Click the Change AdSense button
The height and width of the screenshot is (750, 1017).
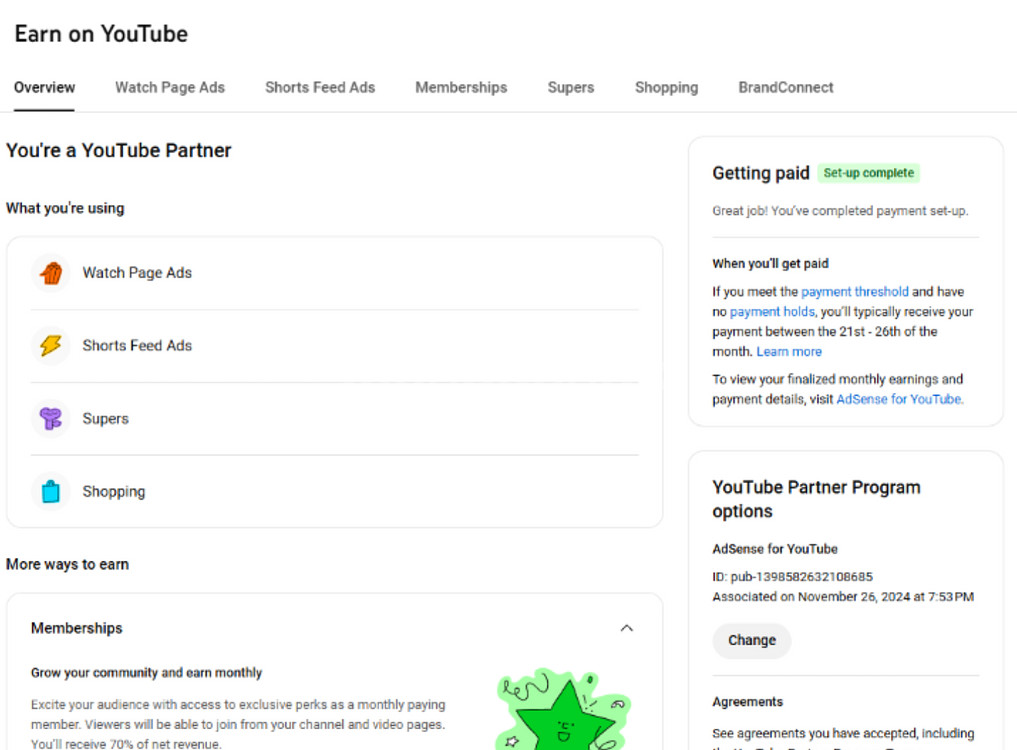(x=752, y=640)
